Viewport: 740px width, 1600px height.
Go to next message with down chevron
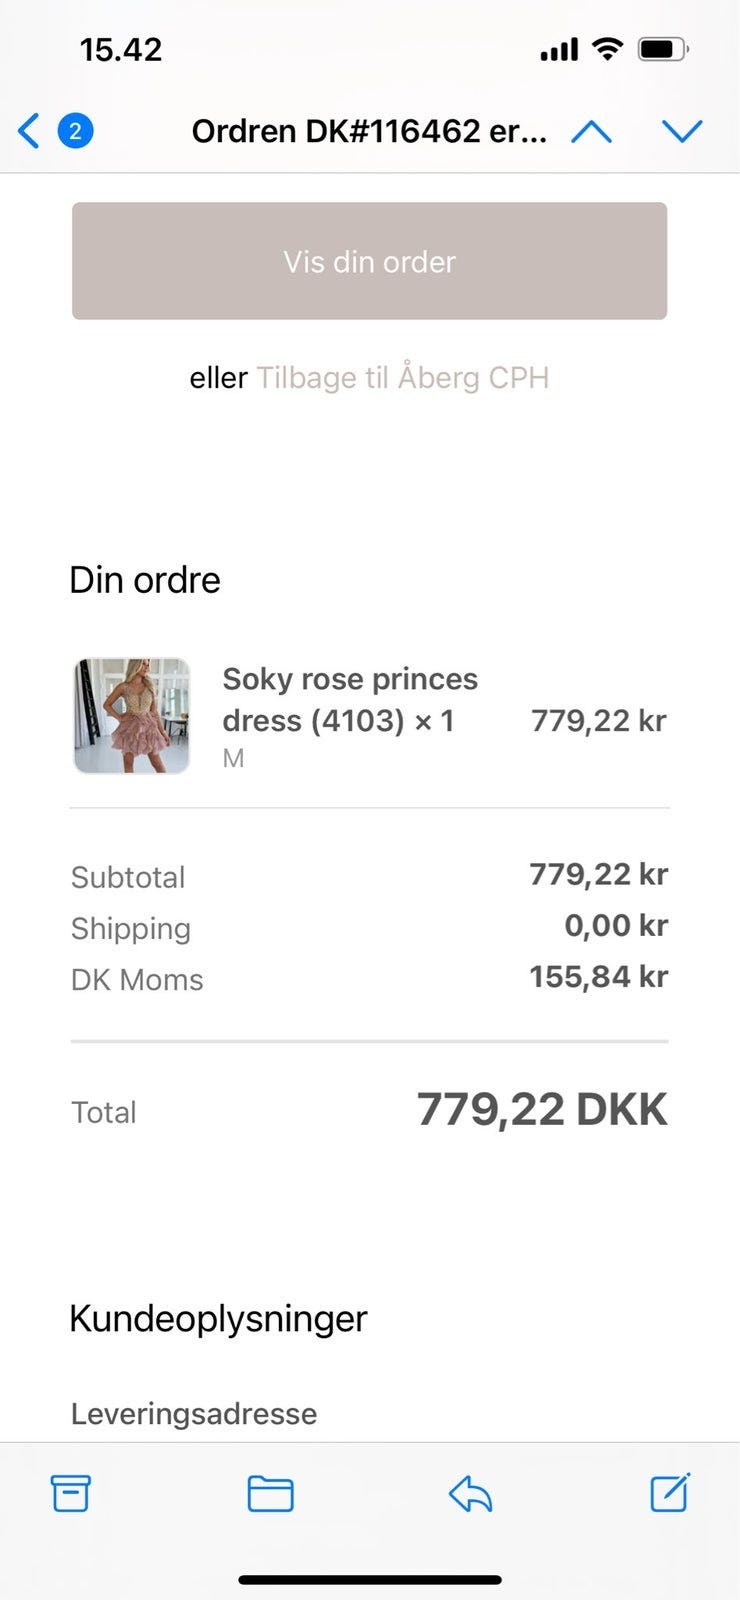point(682,131)
